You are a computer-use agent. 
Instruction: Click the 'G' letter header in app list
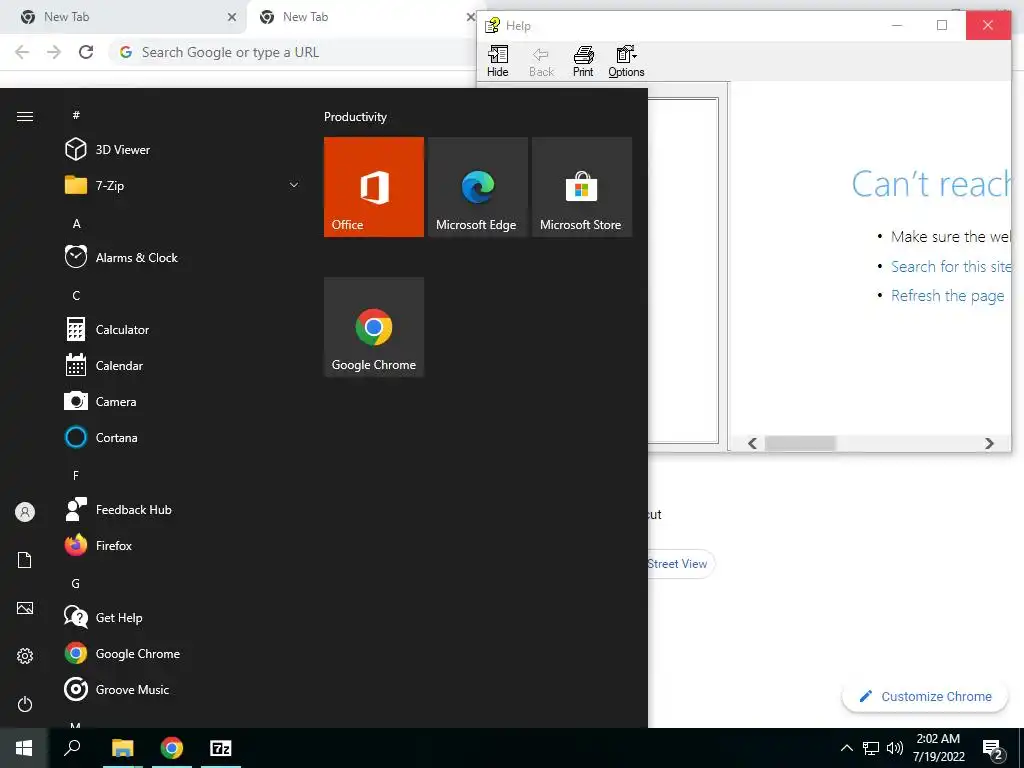[x=76, y=583]
